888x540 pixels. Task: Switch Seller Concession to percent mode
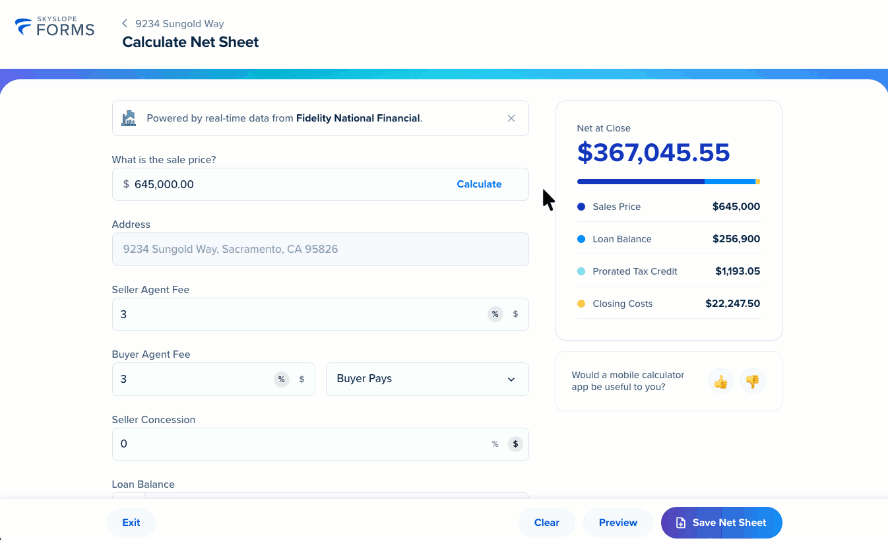coord(495,444)
